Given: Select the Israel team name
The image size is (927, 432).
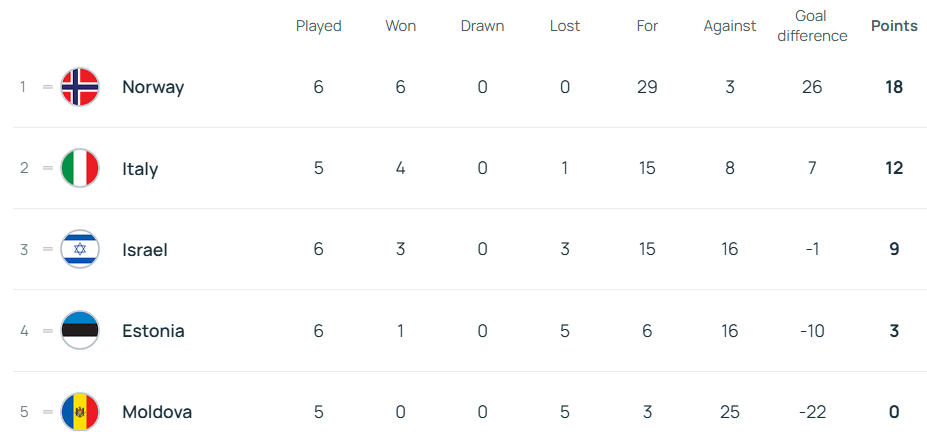Looking at the screenshot, I should [x=144, y=250].
